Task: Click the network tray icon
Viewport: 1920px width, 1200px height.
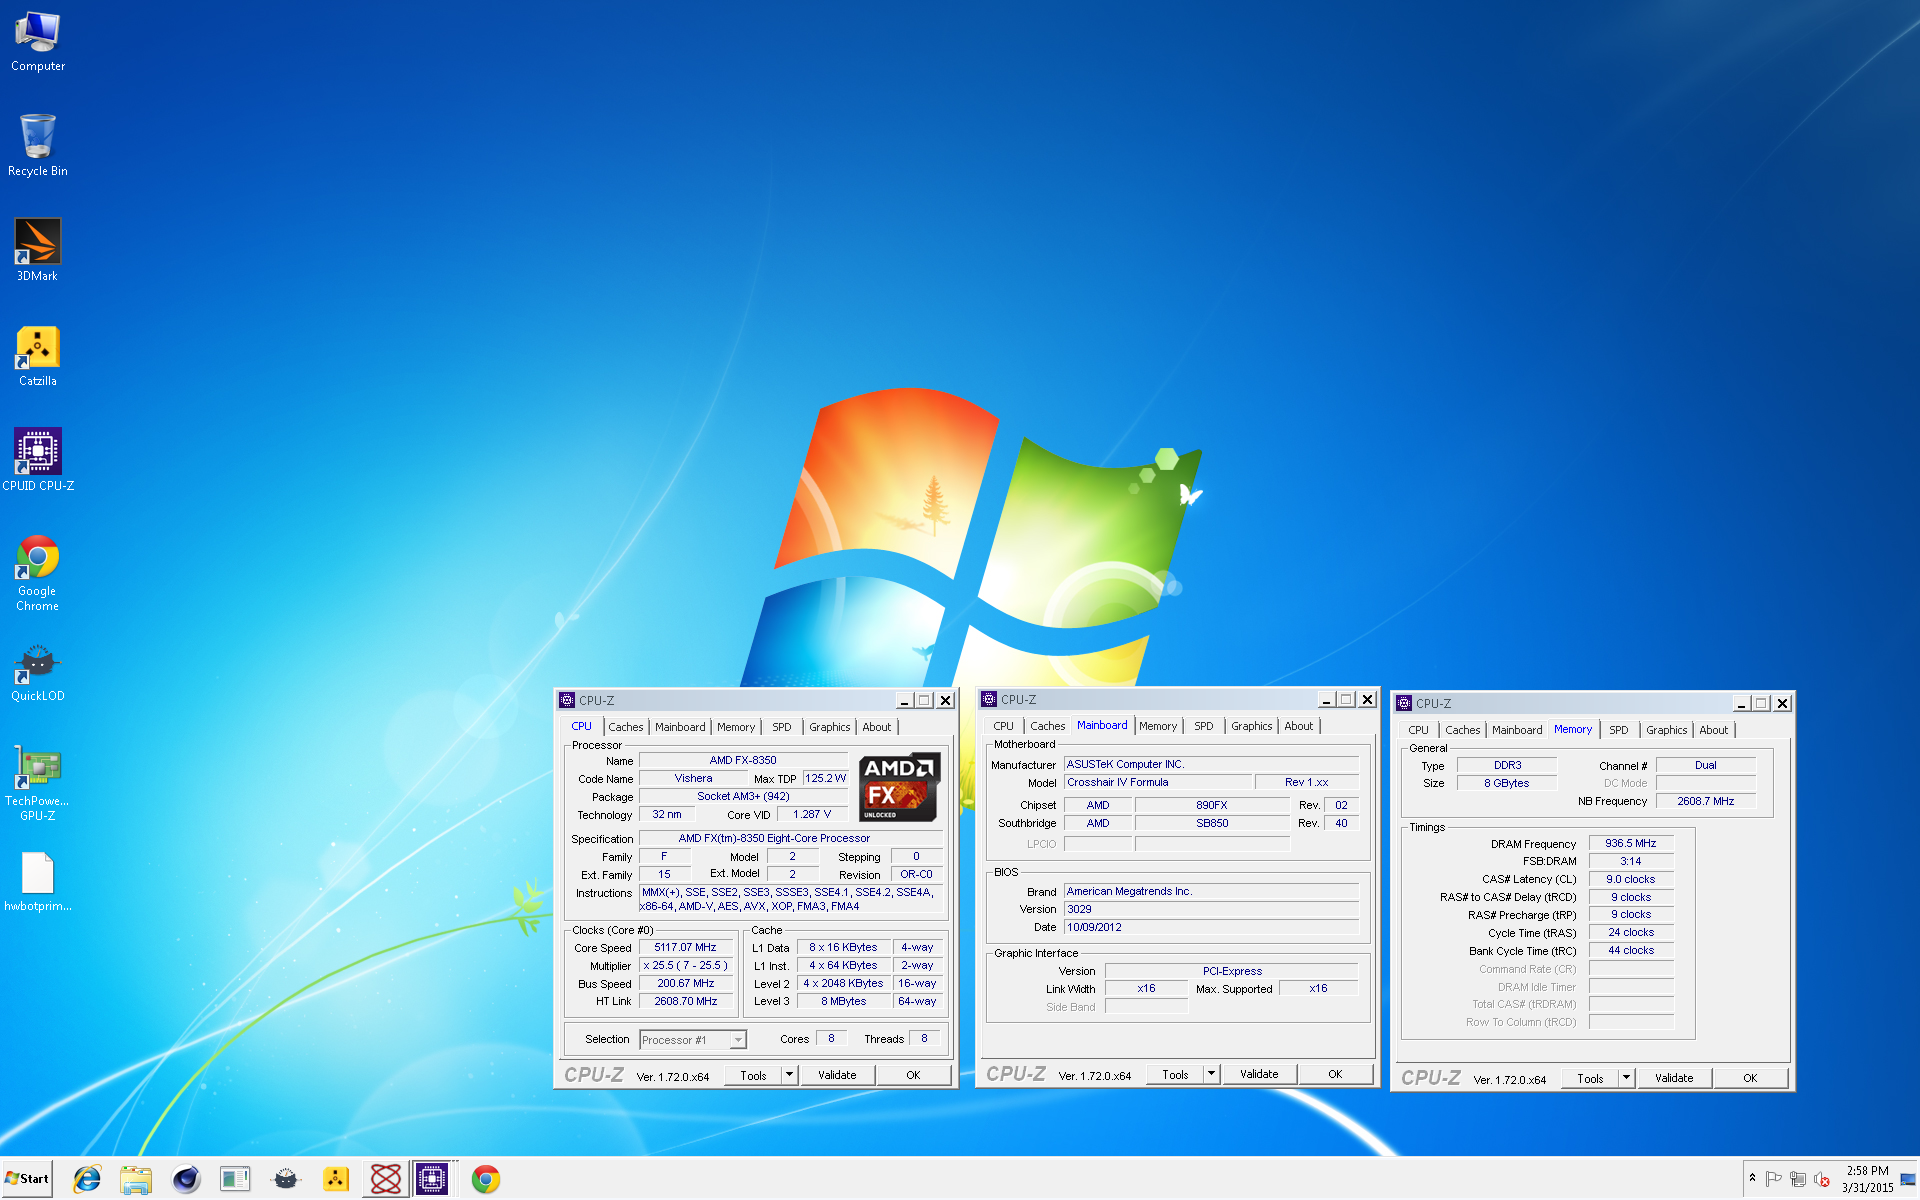Action: click(x=1797, y=1179)
